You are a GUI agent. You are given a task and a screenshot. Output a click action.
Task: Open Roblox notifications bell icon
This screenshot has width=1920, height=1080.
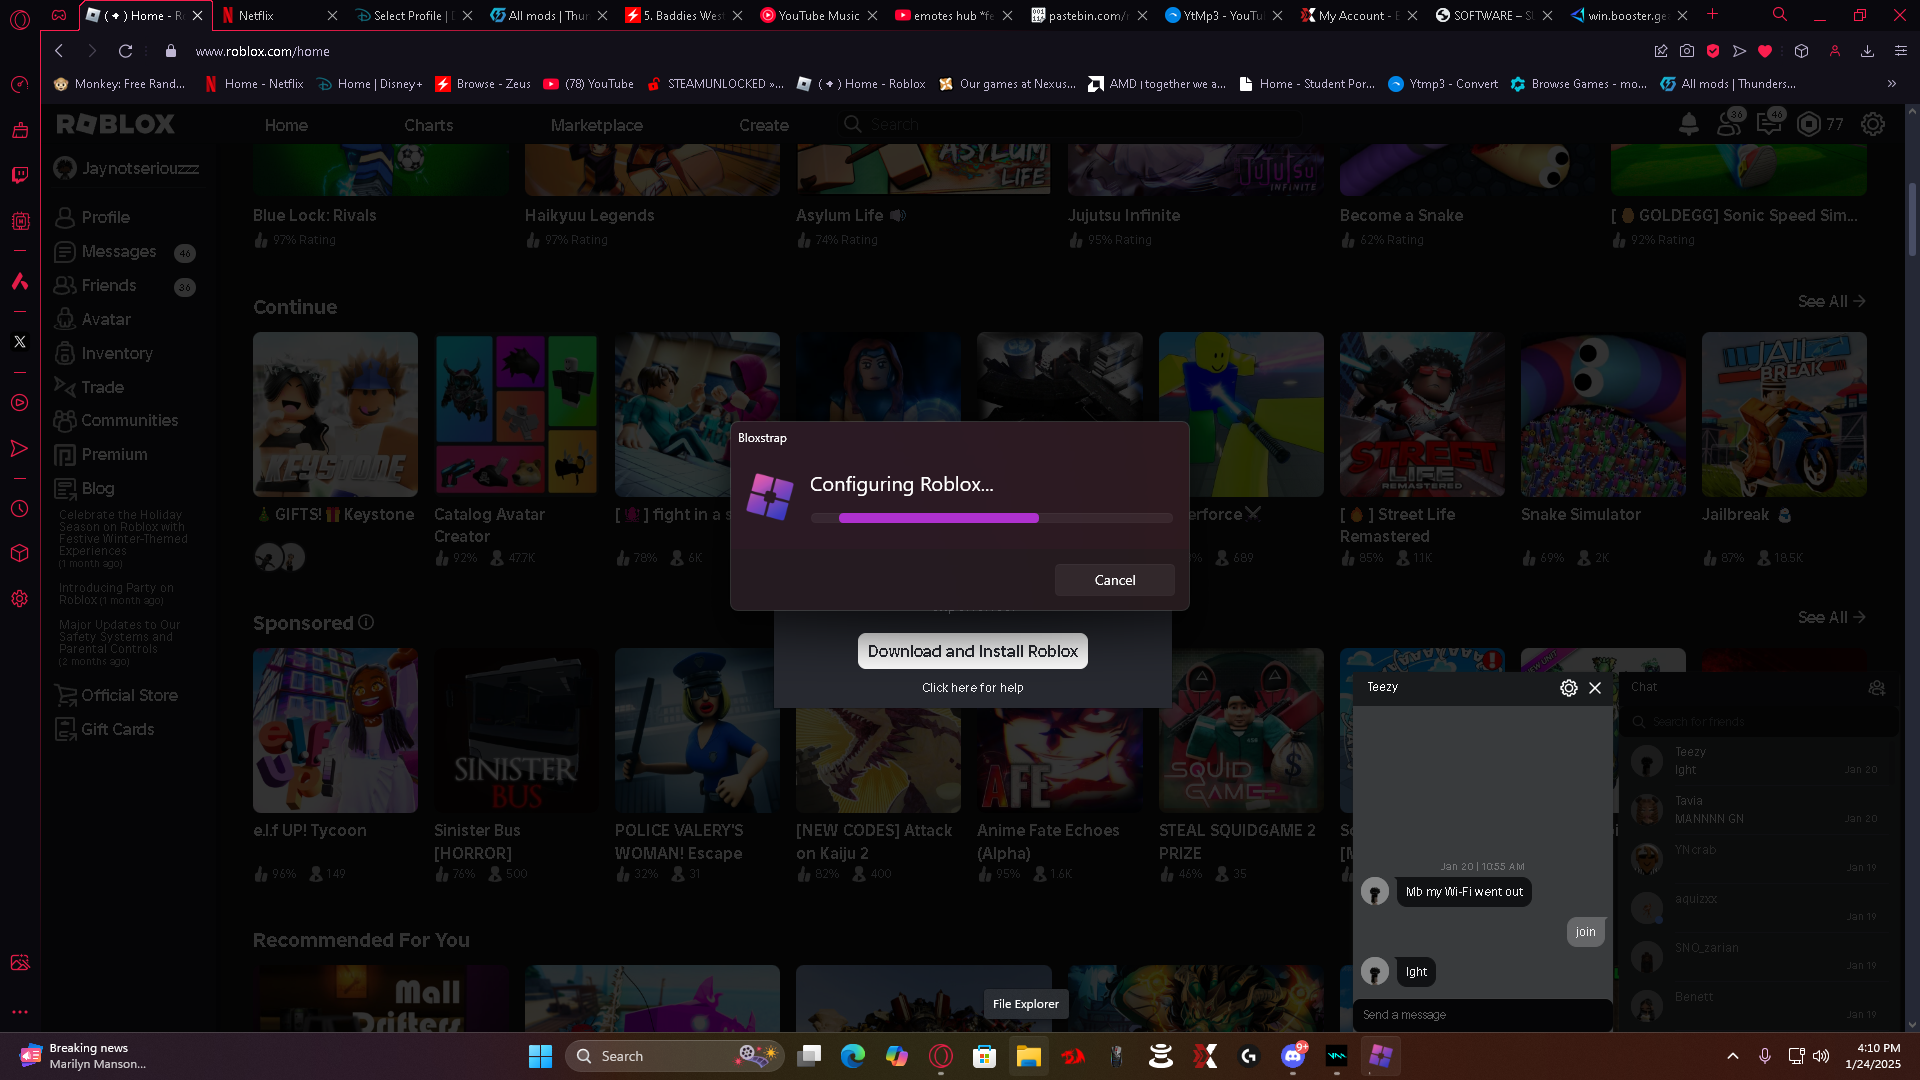coord(1688,124)
